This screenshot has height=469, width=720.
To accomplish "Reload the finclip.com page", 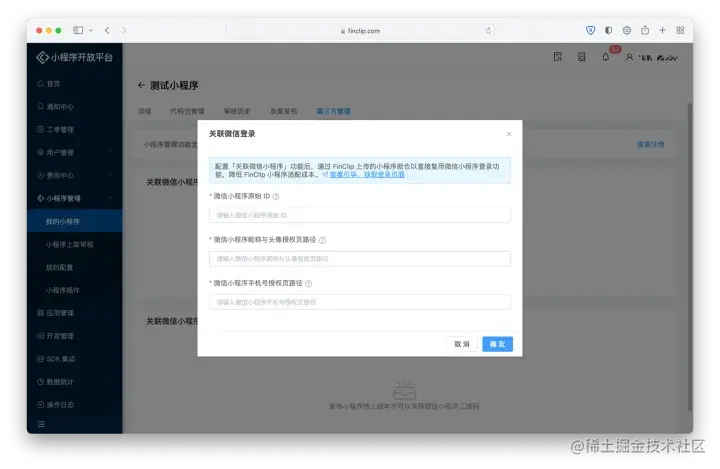I will pyautogui.click(x=489, y=31).
